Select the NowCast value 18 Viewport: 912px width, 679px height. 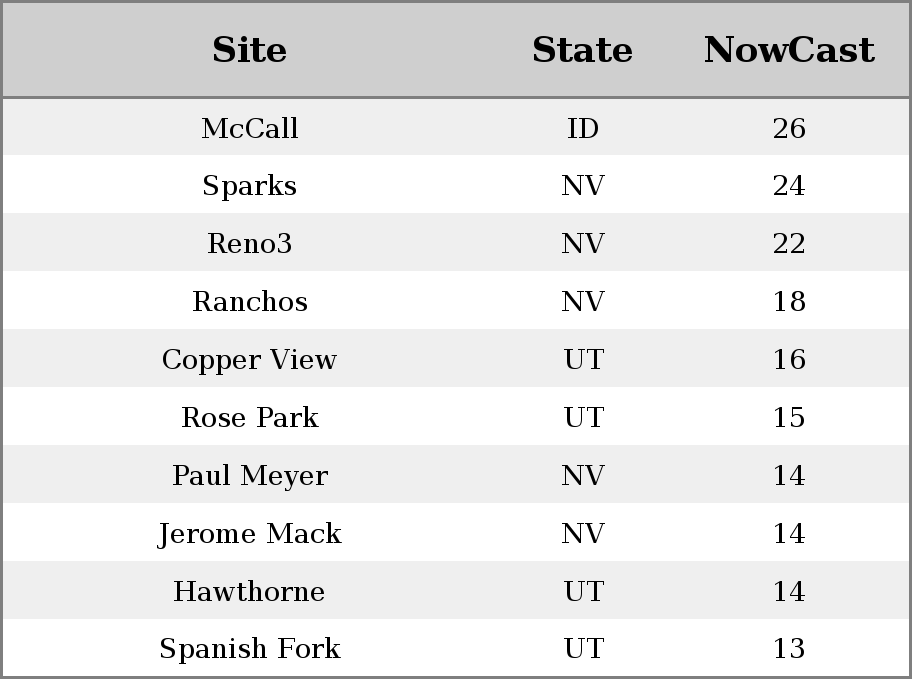[789, 302]
